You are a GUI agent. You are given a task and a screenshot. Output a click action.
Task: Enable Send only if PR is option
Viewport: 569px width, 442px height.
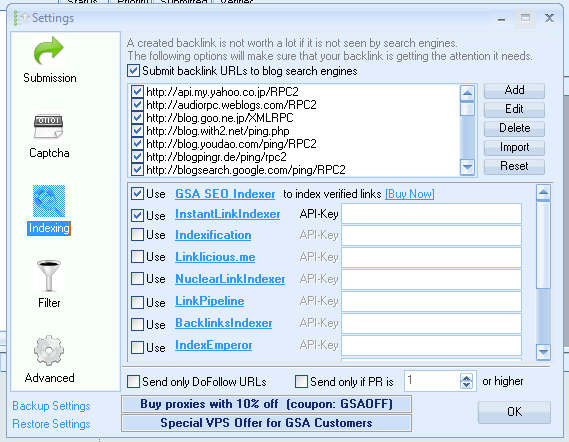(301, 382)
